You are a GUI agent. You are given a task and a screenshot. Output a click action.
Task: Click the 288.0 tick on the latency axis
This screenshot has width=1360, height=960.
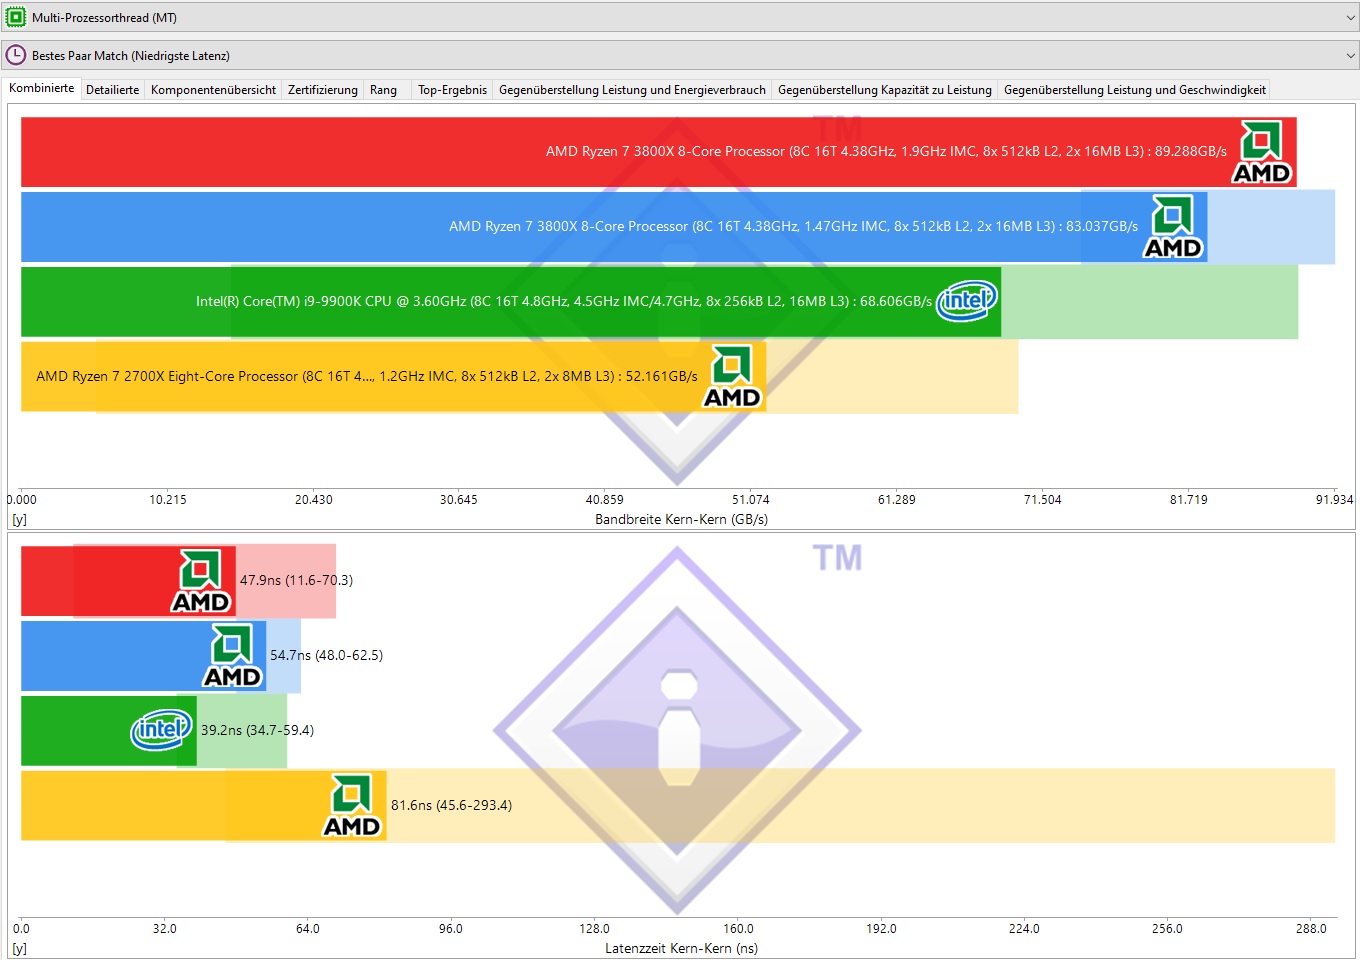point(1311,928)
